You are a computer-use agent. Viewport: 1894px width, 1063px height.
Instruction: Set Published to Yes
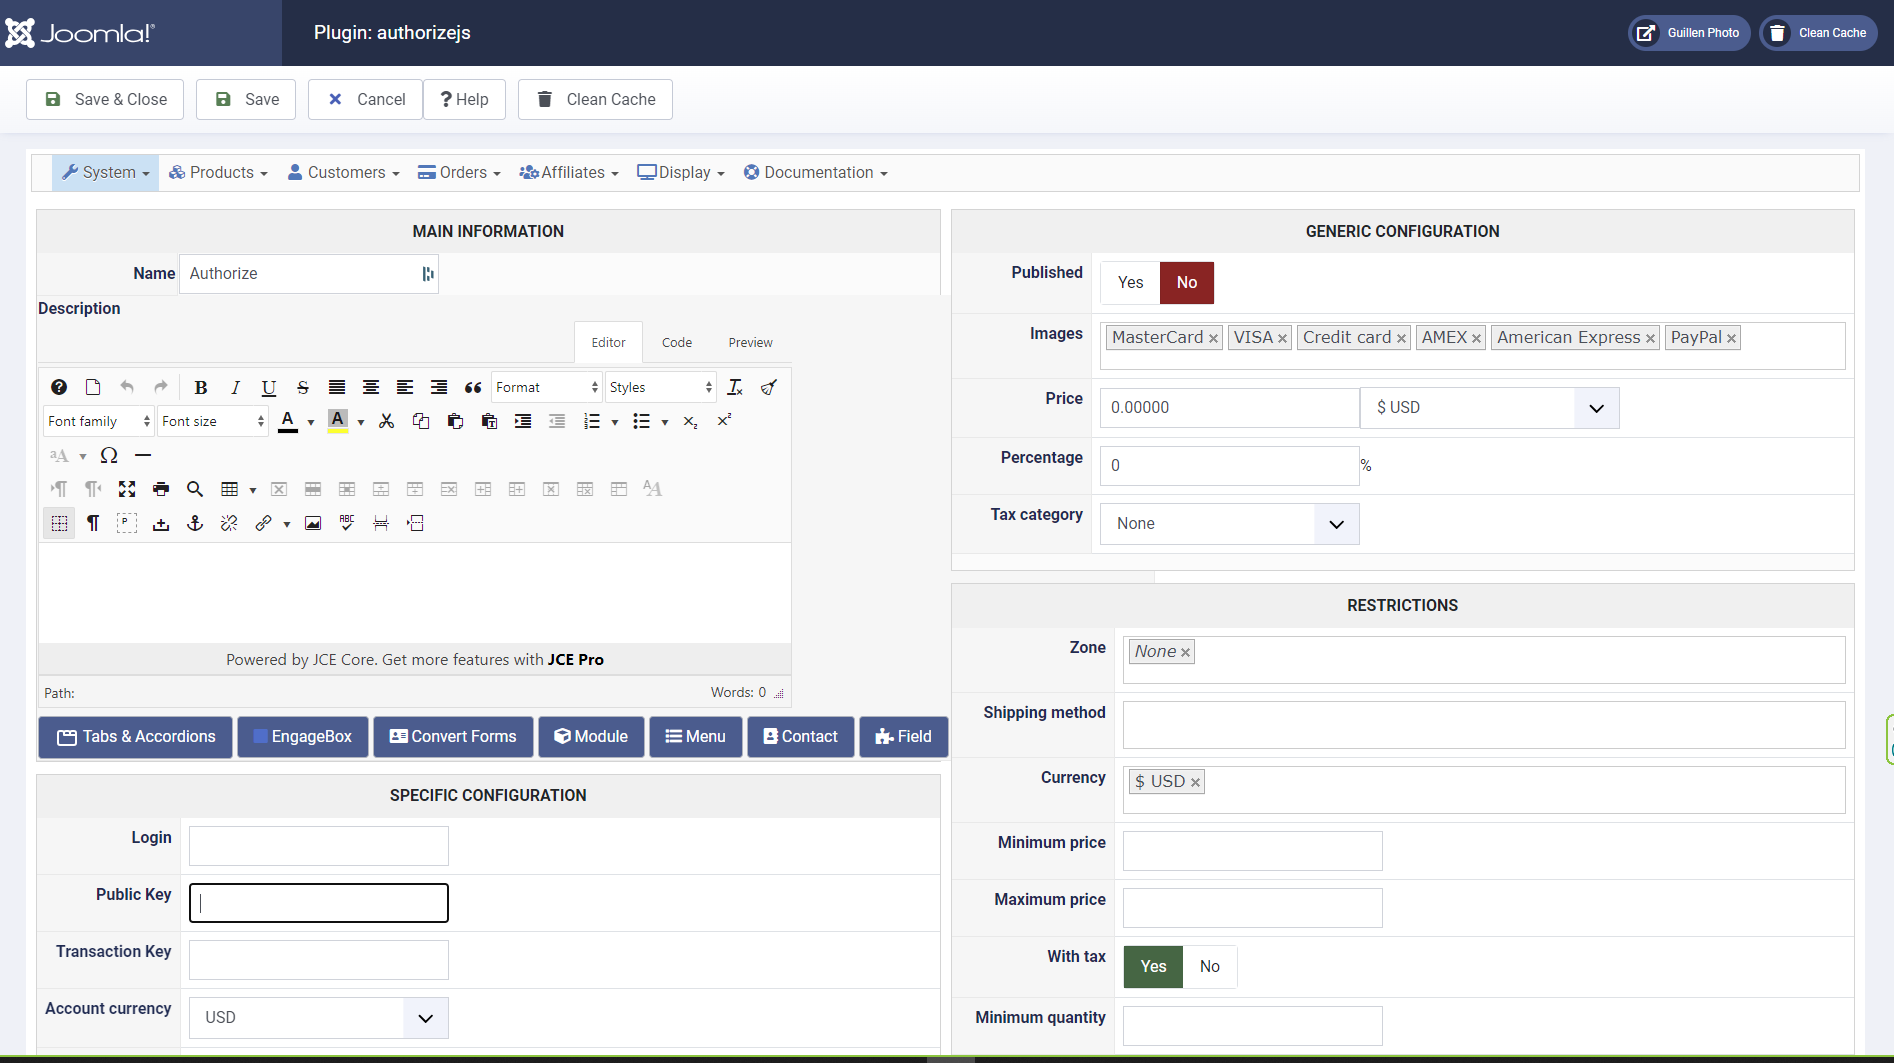click(1131, 283)
